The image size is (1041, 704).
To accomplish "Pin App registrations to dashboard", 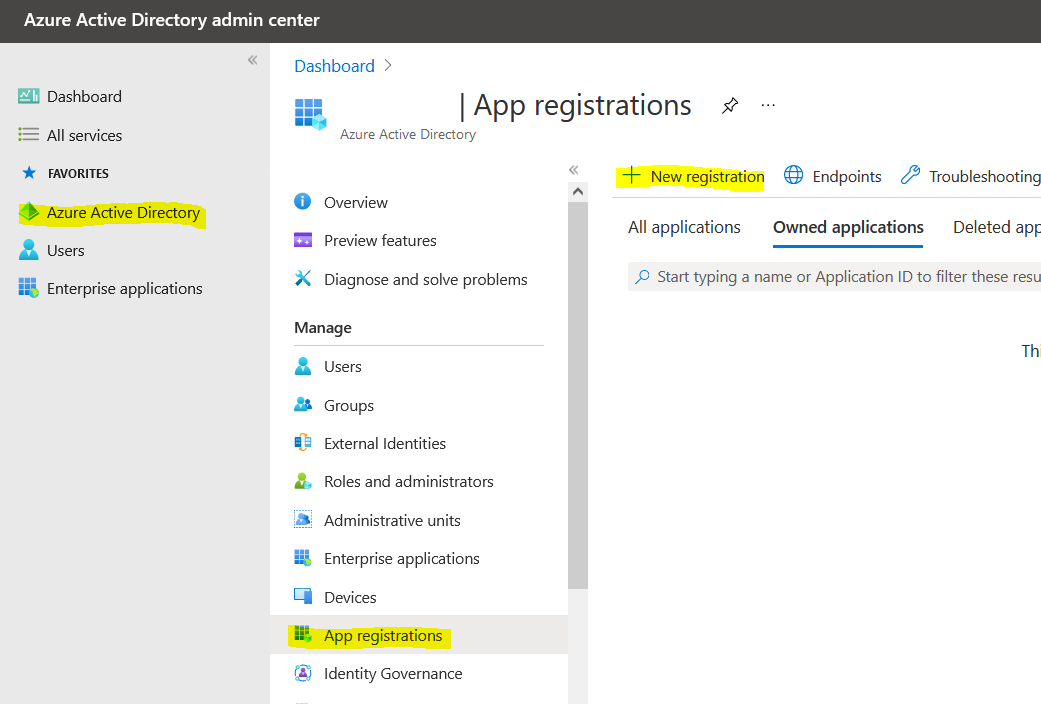I will (x=729, y=105).
